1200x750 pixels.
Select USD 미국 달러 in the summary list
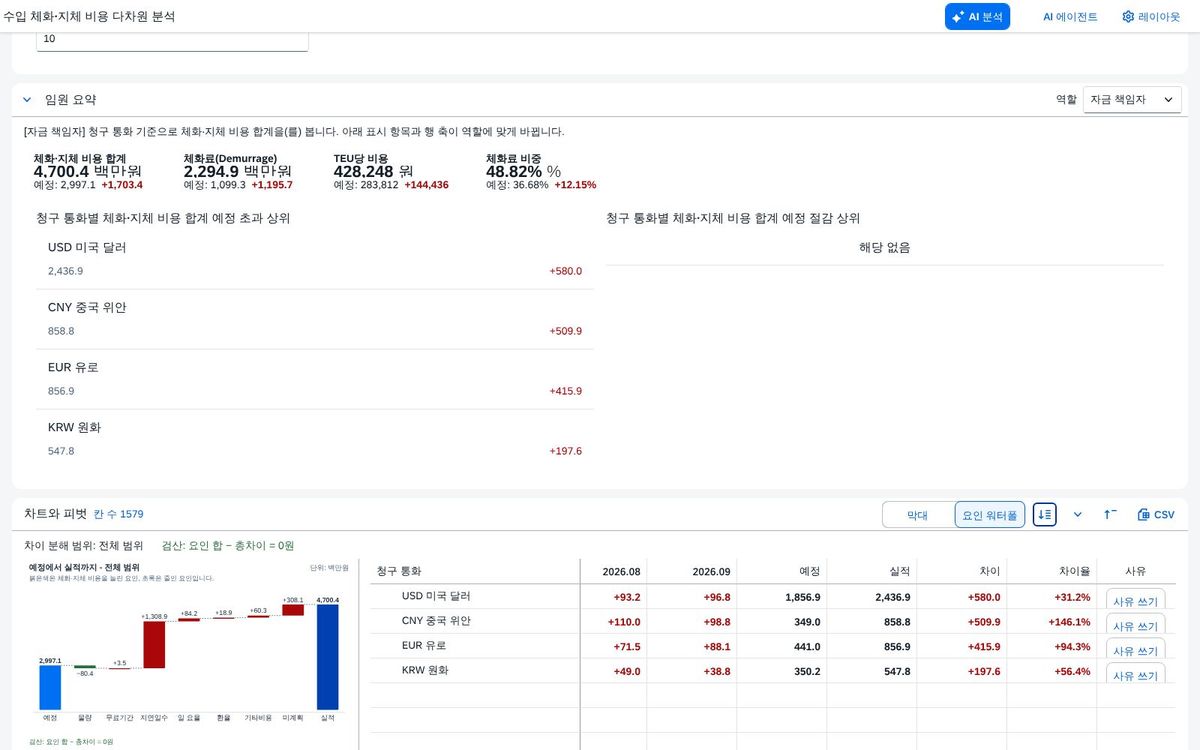[315, 259]
